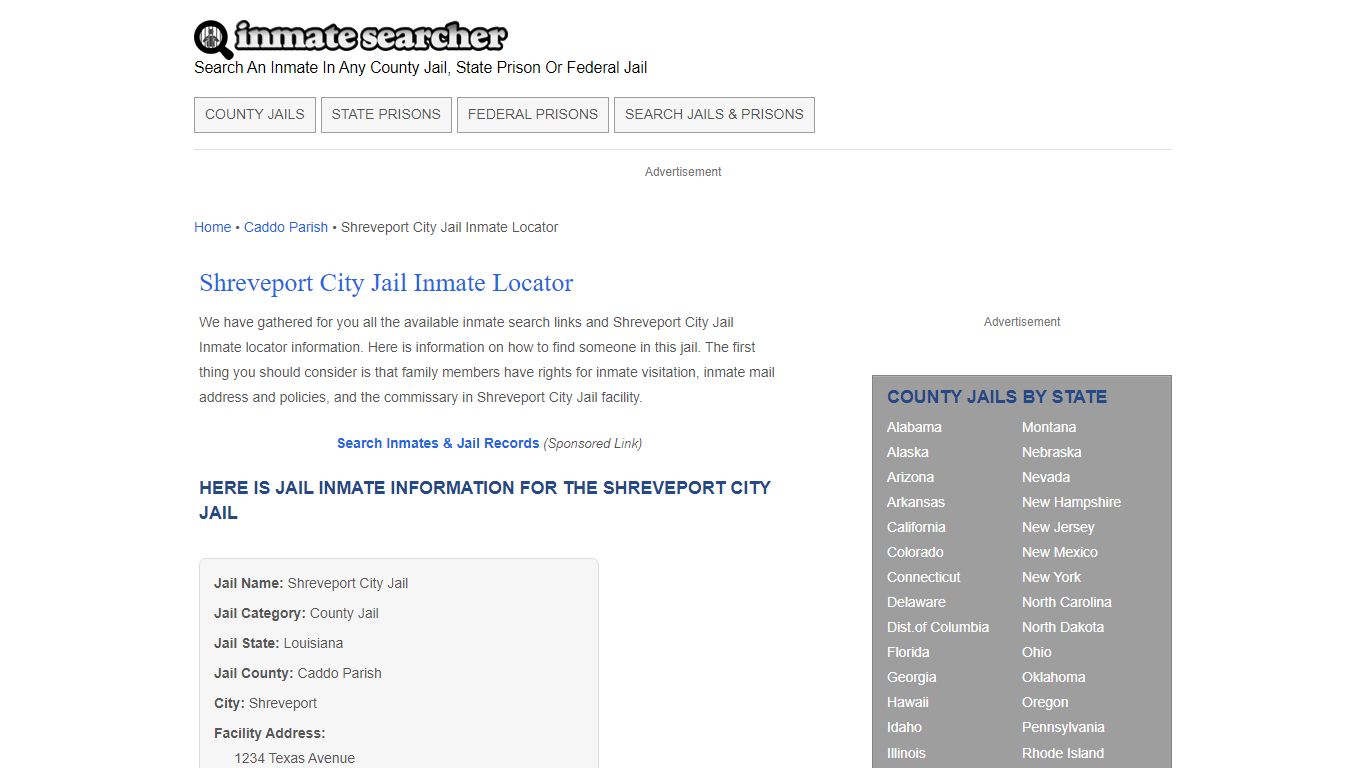This screenshot has width=1366, height=768.
Task: Go to Home breadcrumb link
Action: tap(213, 227)
